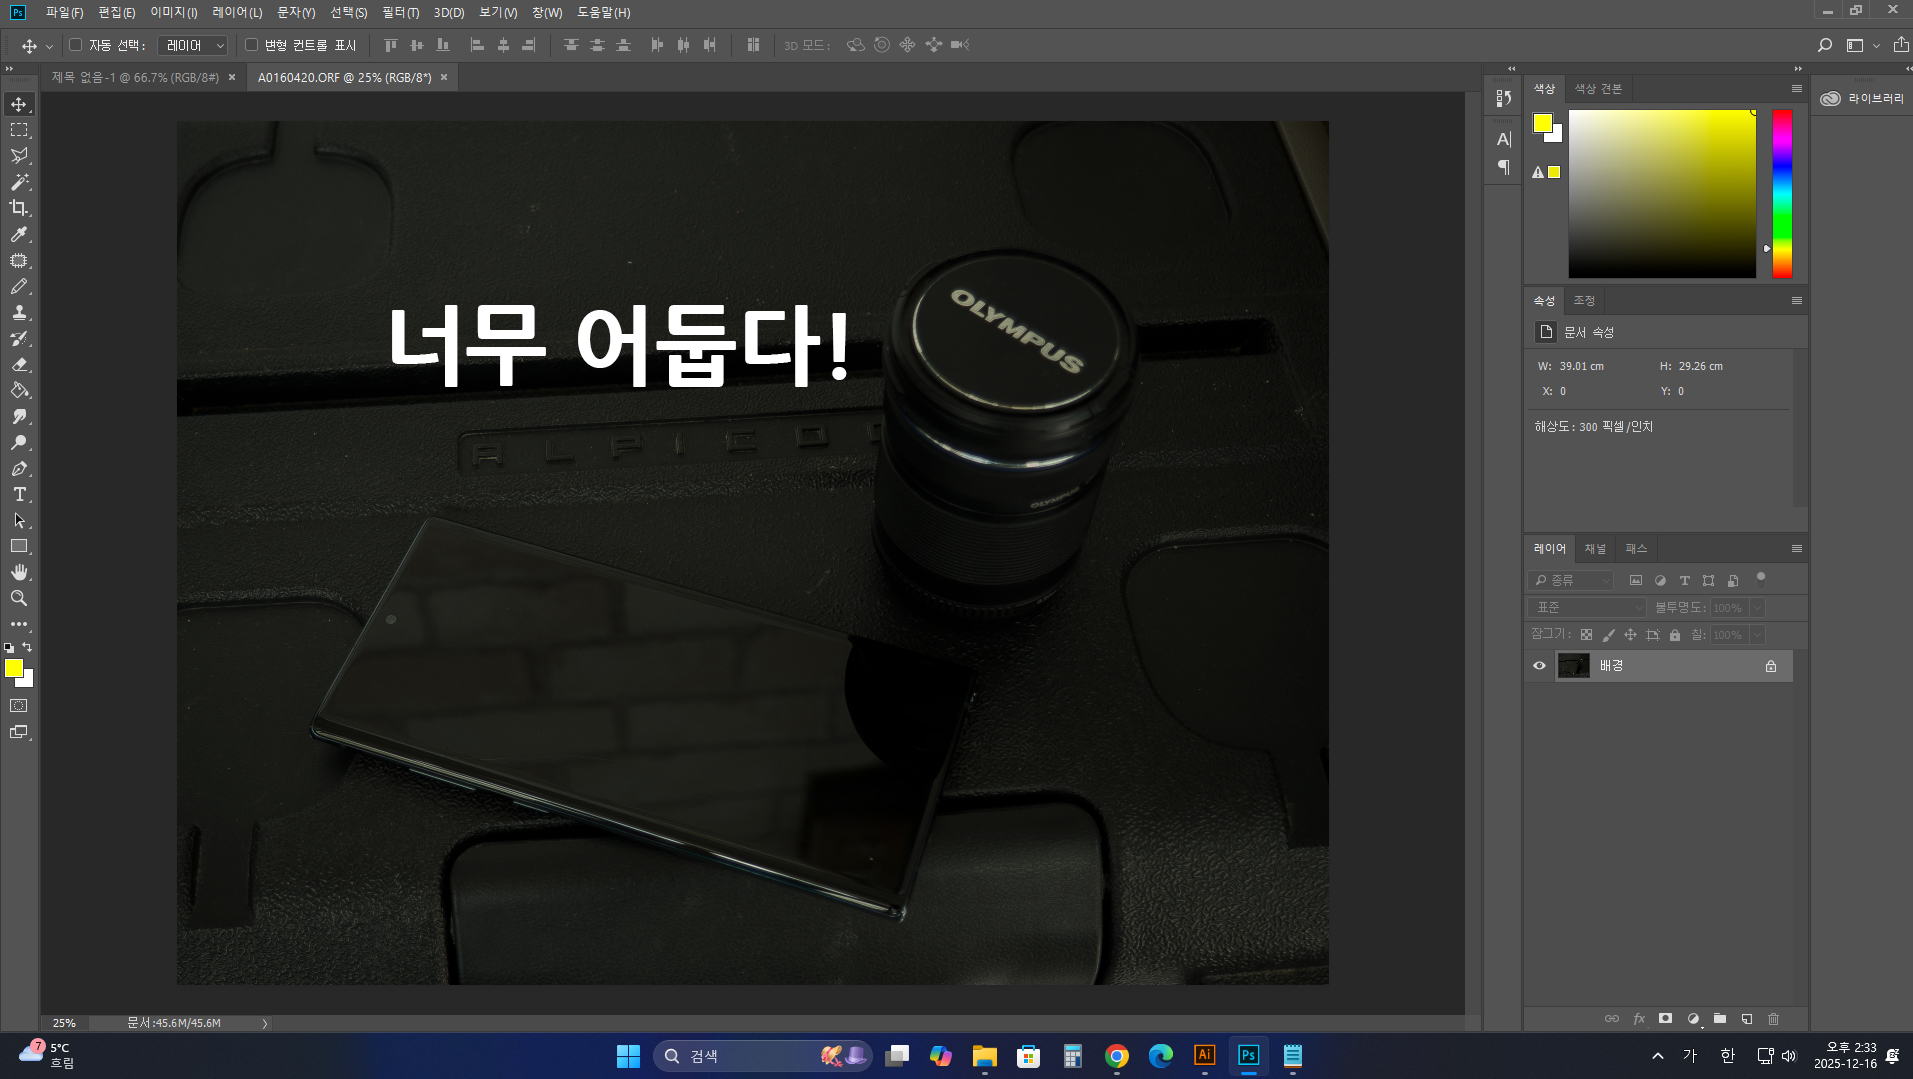Open the 필터(T) menu
The image size is (1913, 1079).
click(400, 12)
